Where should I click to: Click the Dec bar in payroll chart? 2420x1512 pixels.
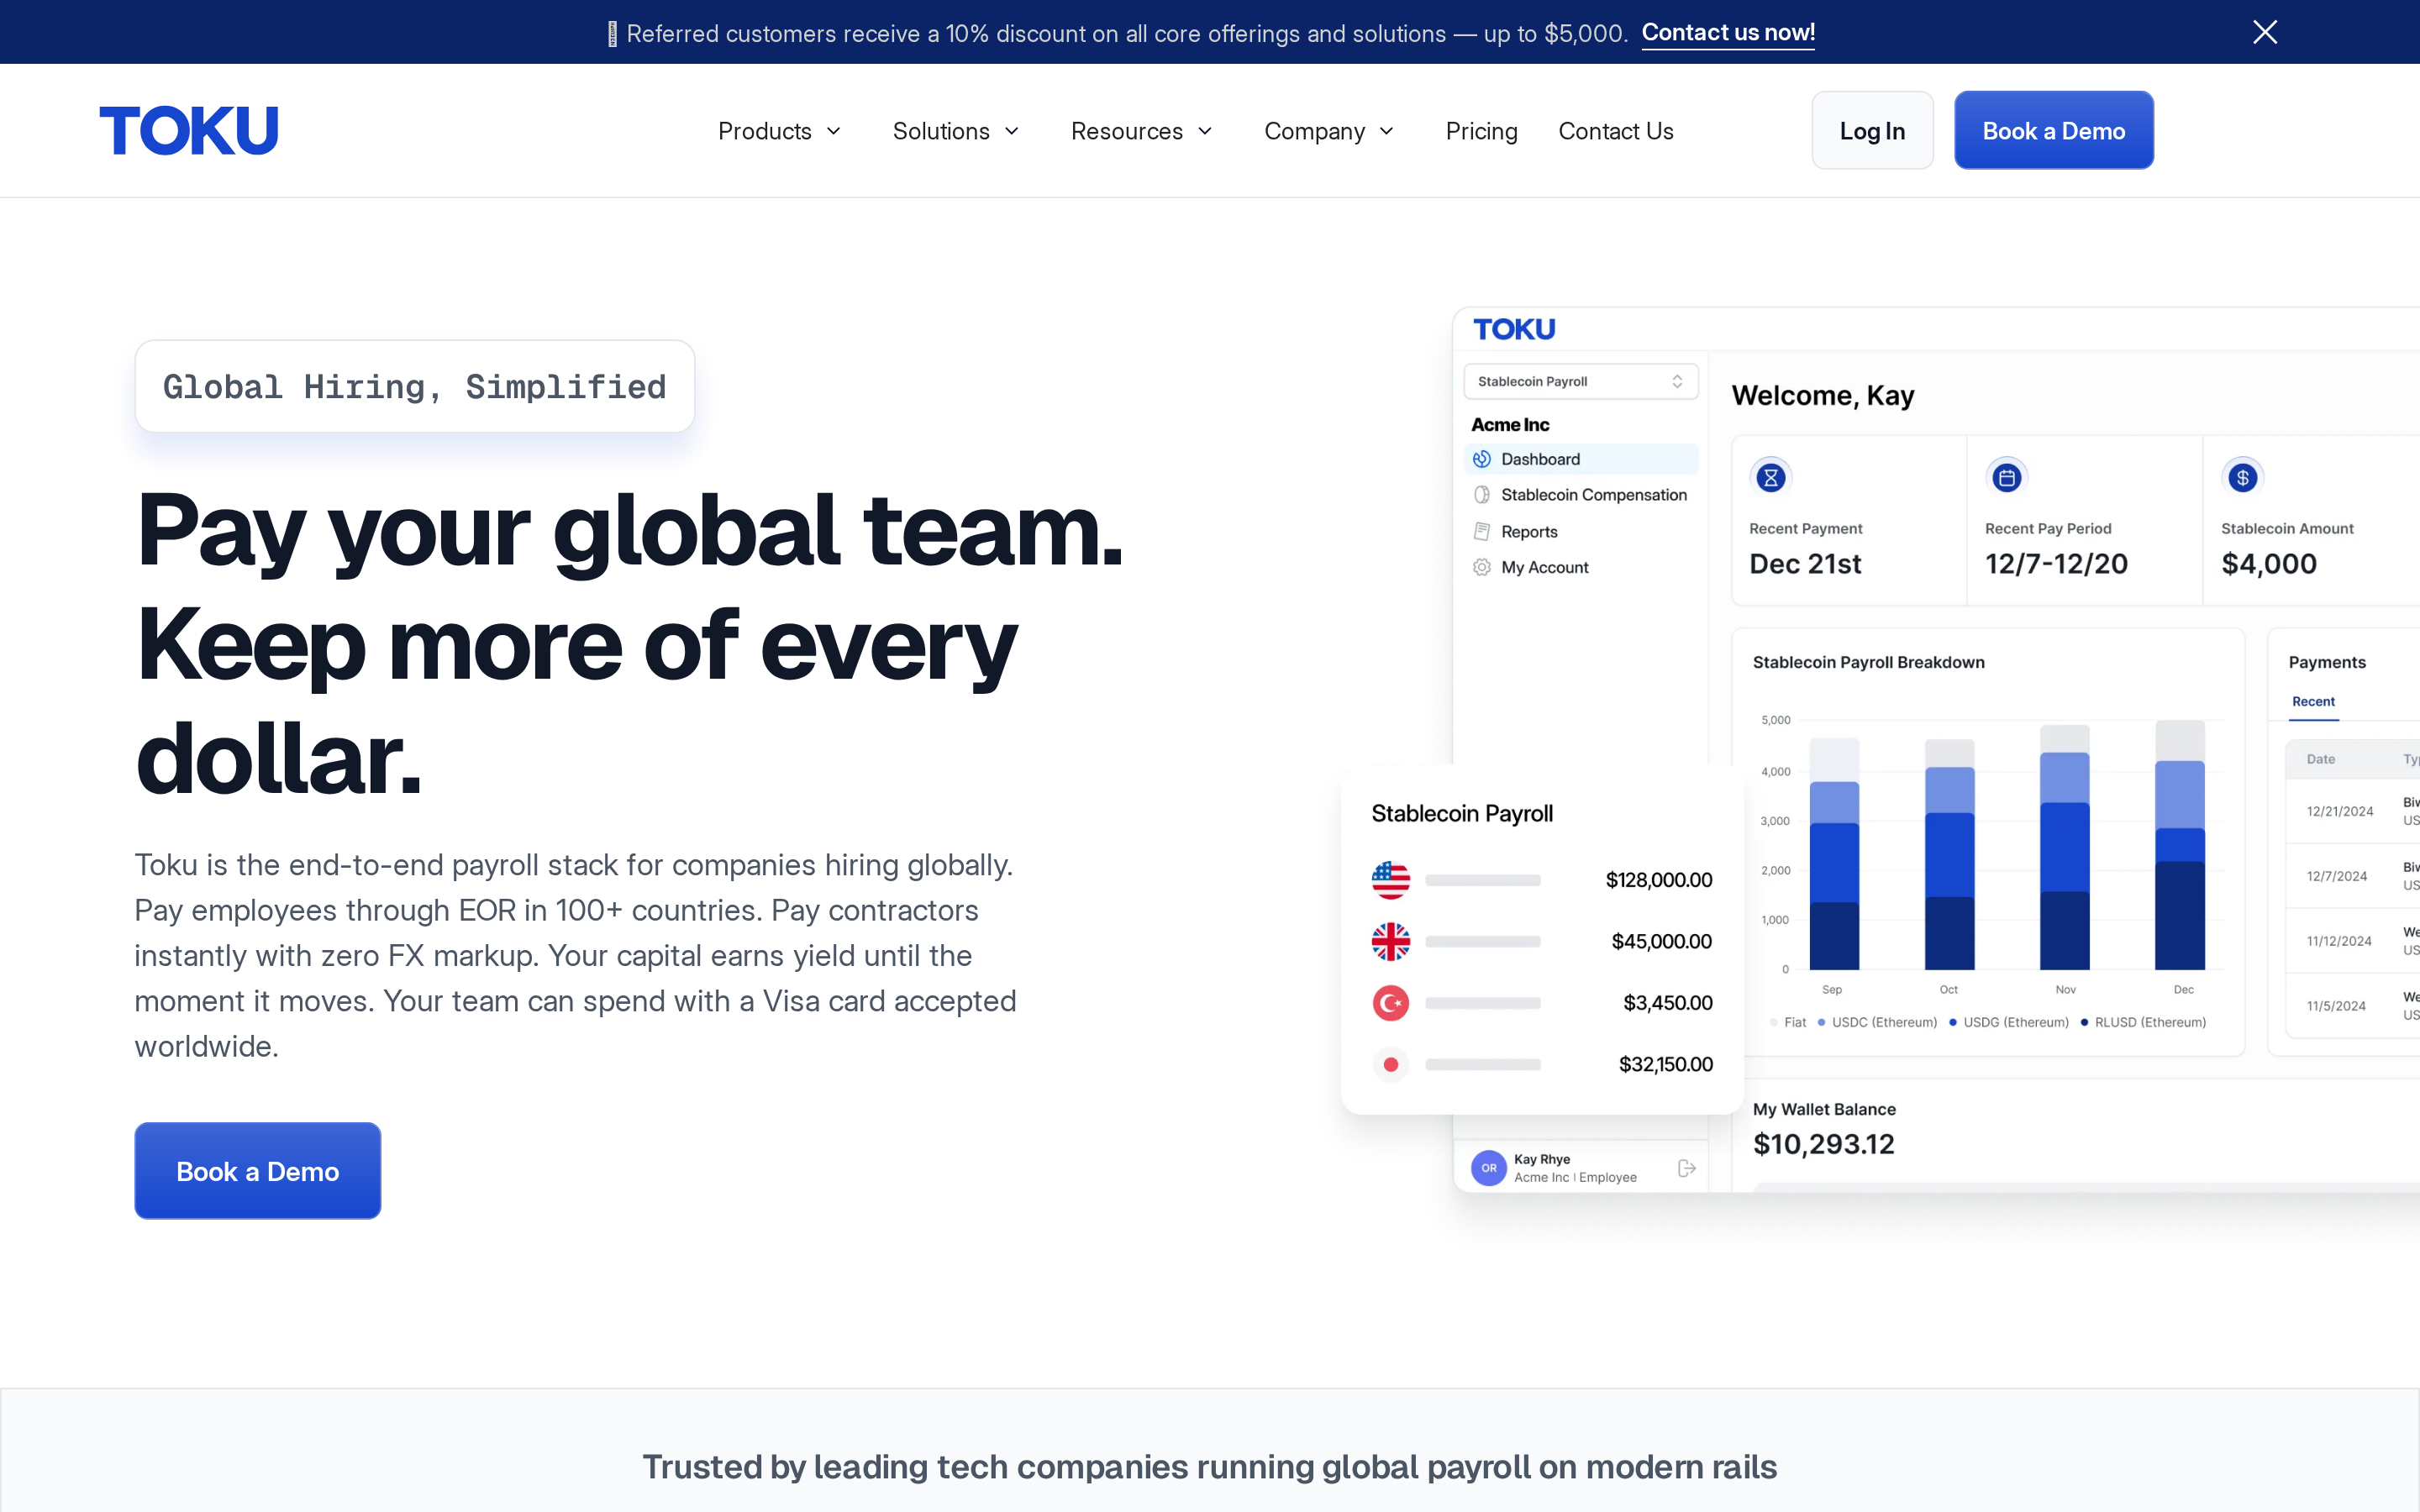click(2180, 845)
